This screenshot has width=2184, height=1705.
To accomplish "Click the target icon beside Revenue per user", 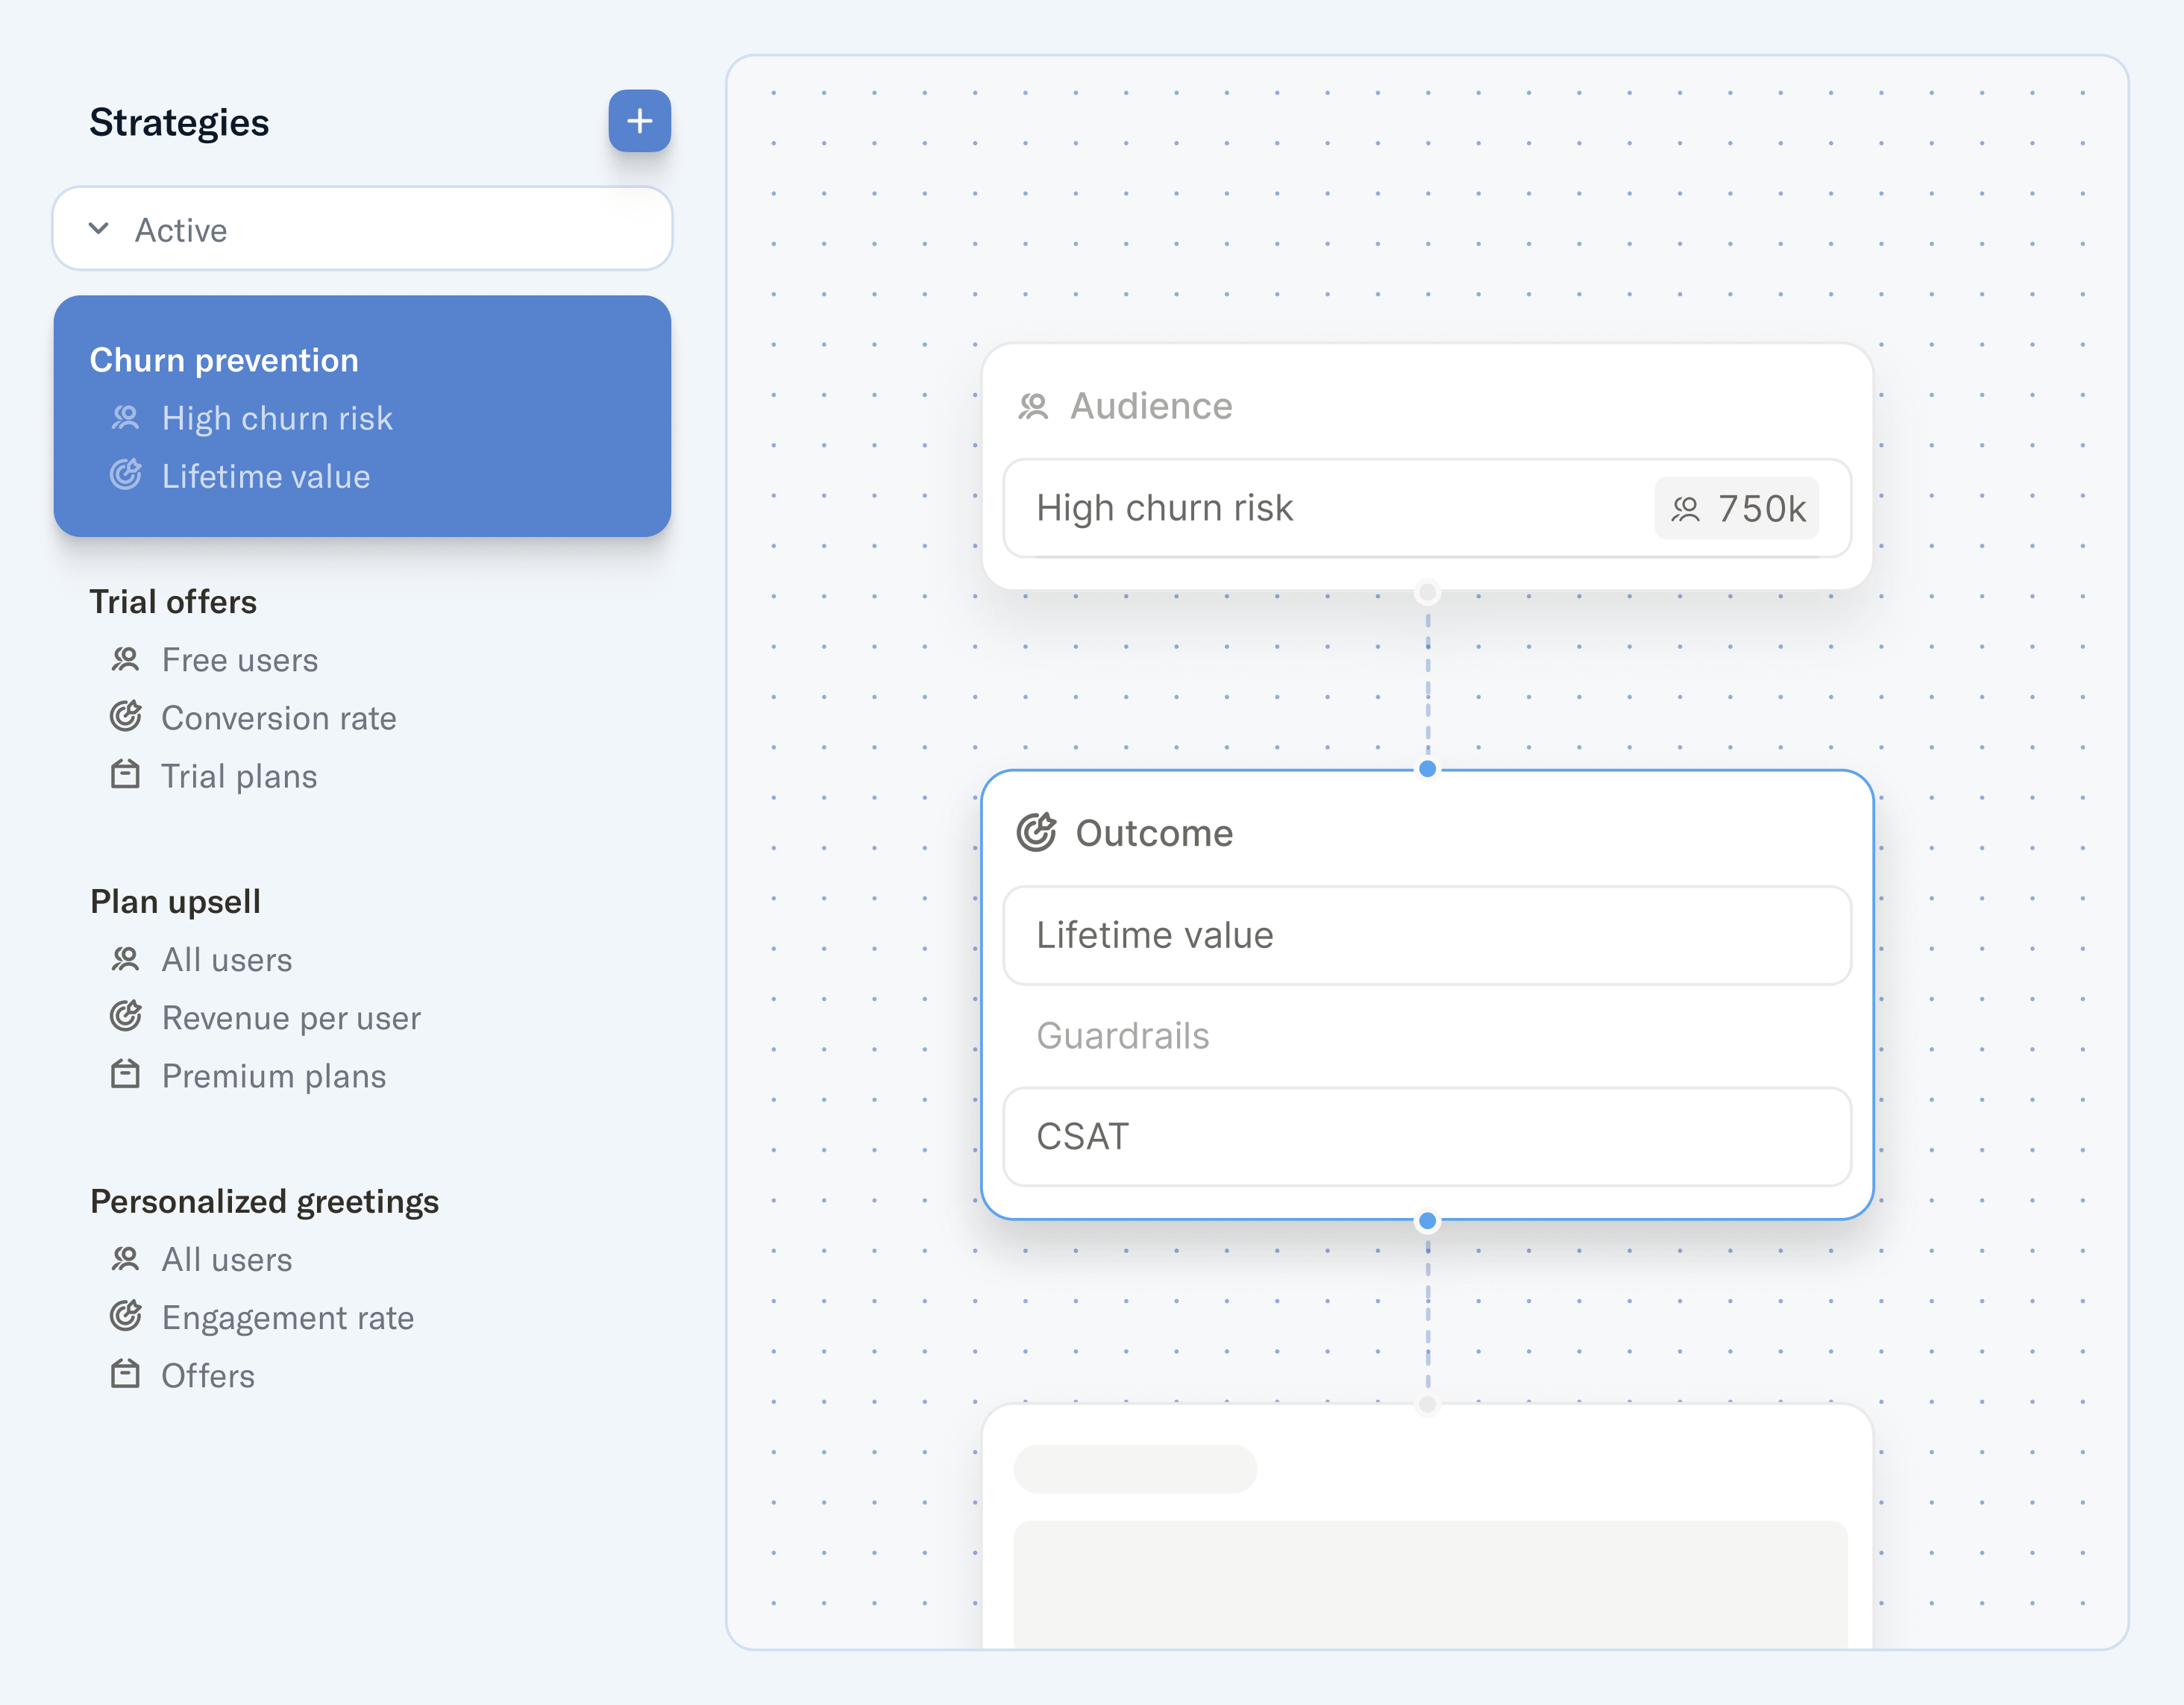I will pyautogui.click(x=125, y=1017).
